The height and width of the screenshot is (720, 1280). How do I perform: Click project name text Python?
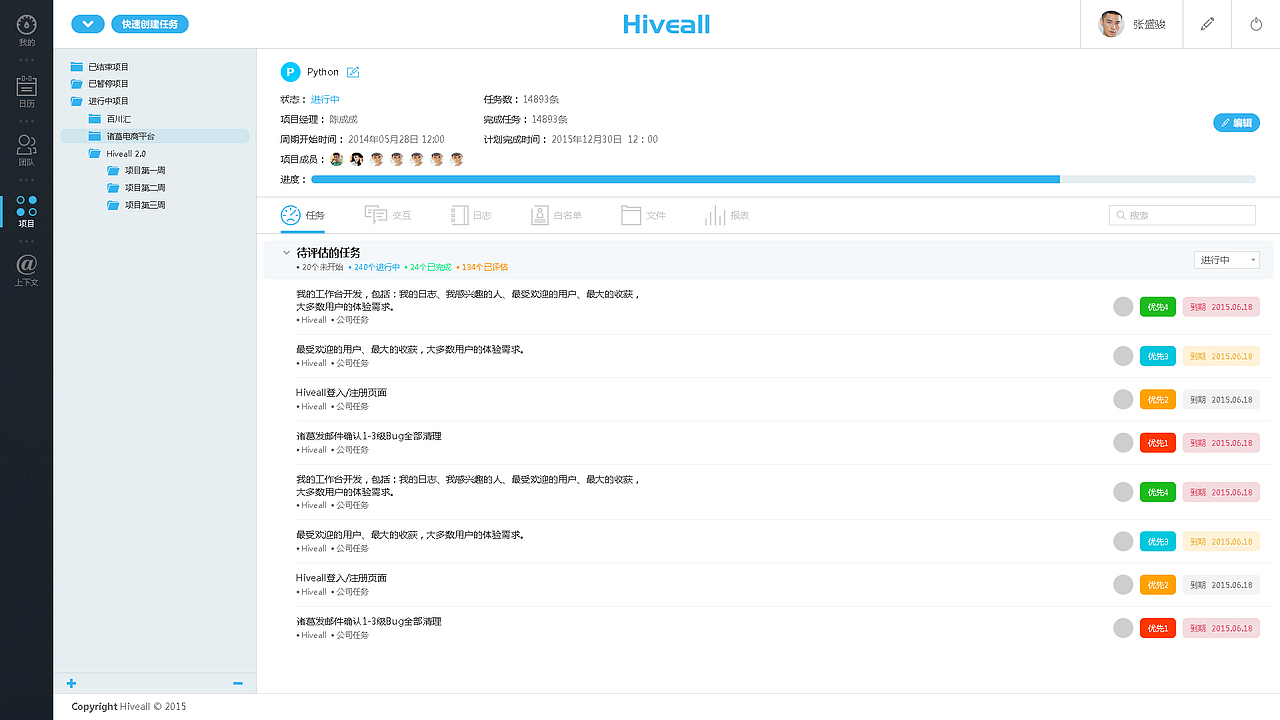pyautogui.click(x=323, y=72)
